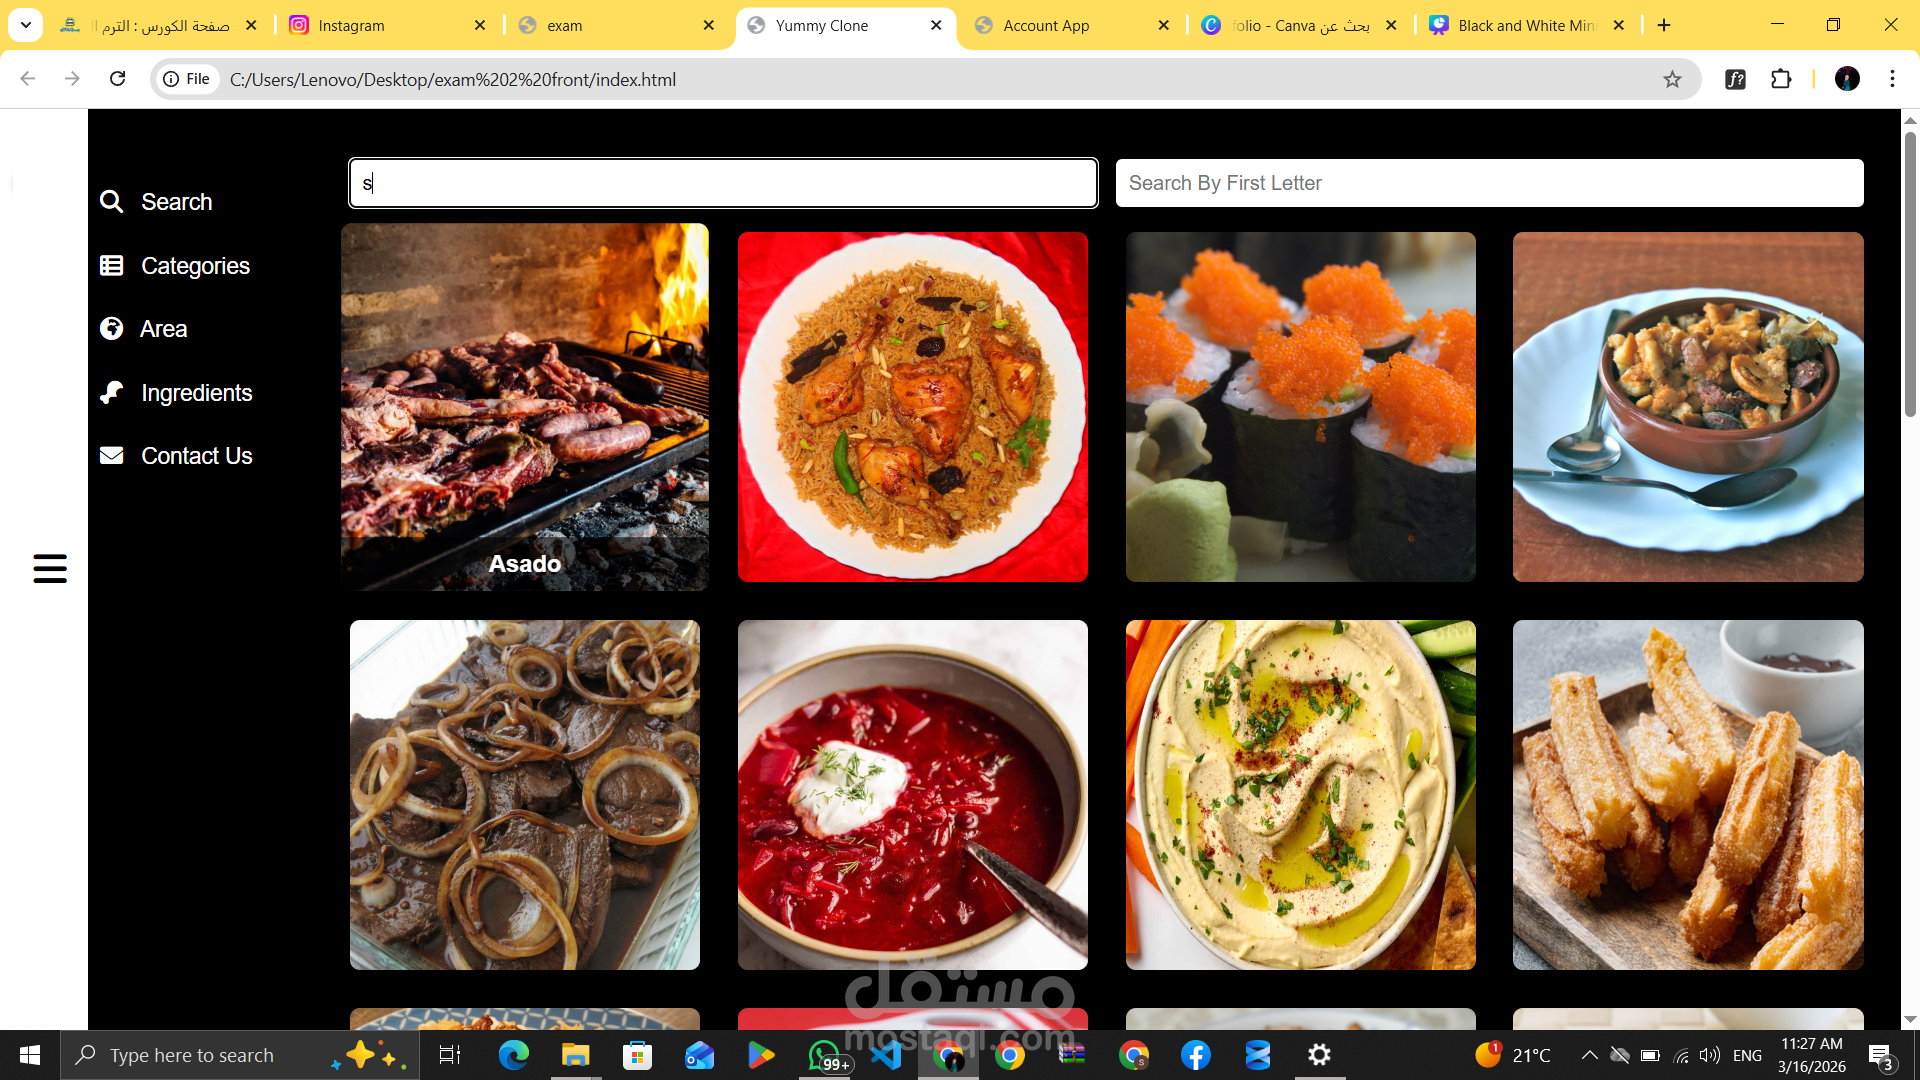The width and height of the screenshot is (1920, 1080).
Task: Reload the current page
Action: tap(117, 79)
